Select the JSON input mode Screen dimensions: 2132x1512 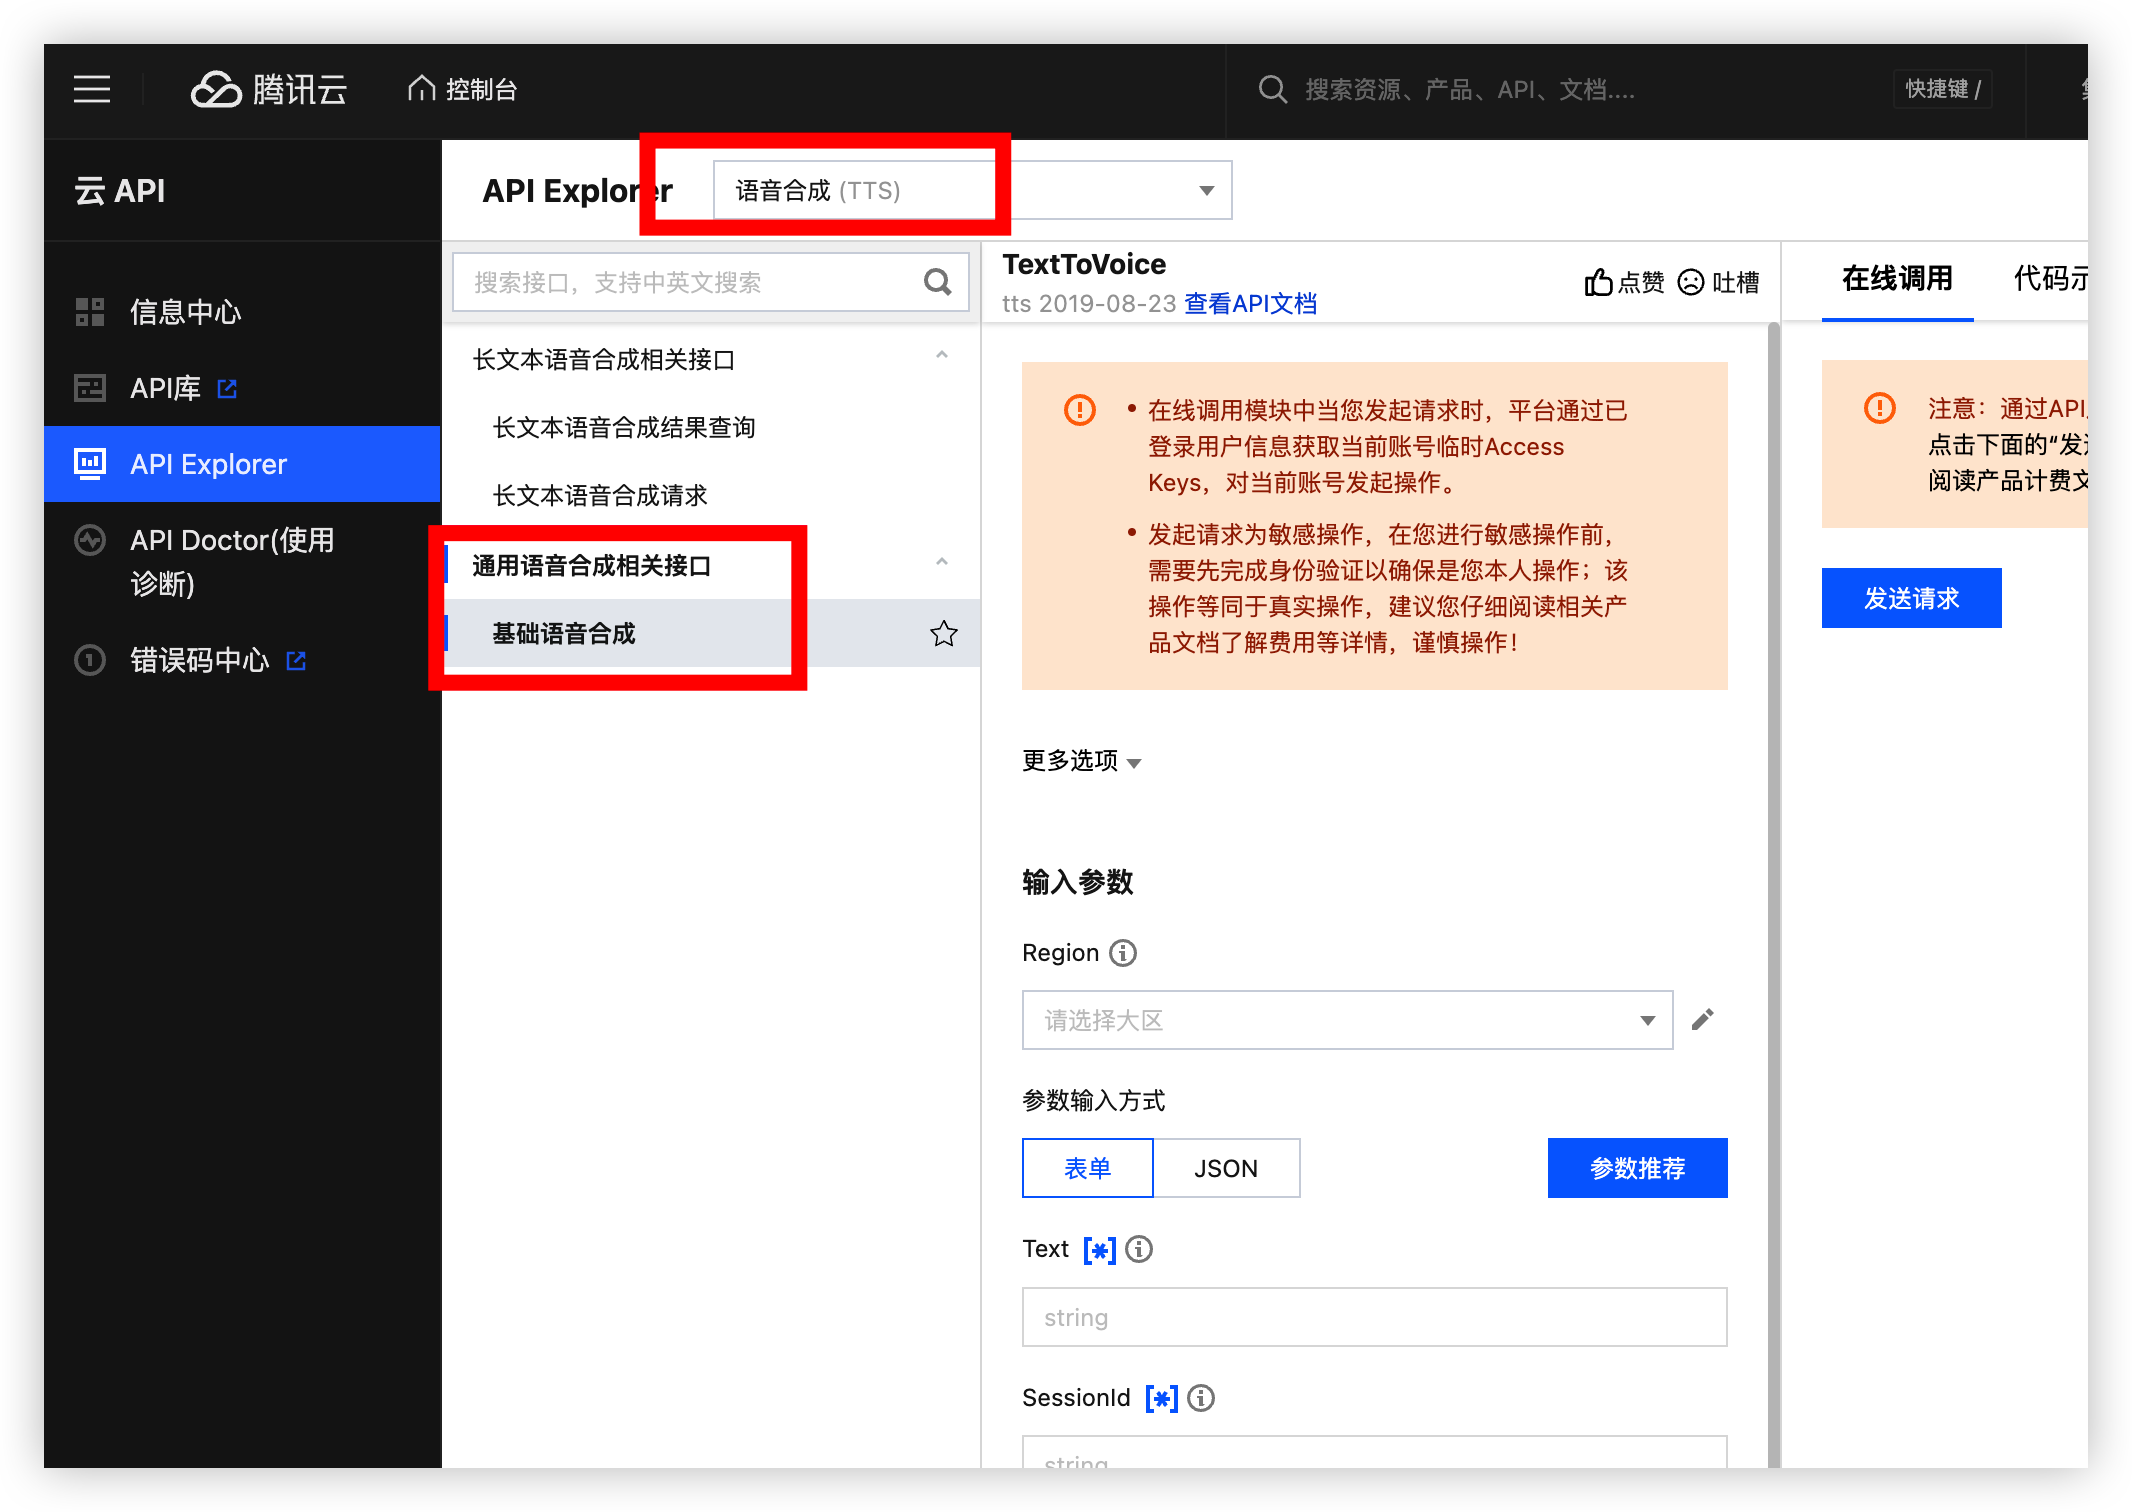[1226, 1168]
